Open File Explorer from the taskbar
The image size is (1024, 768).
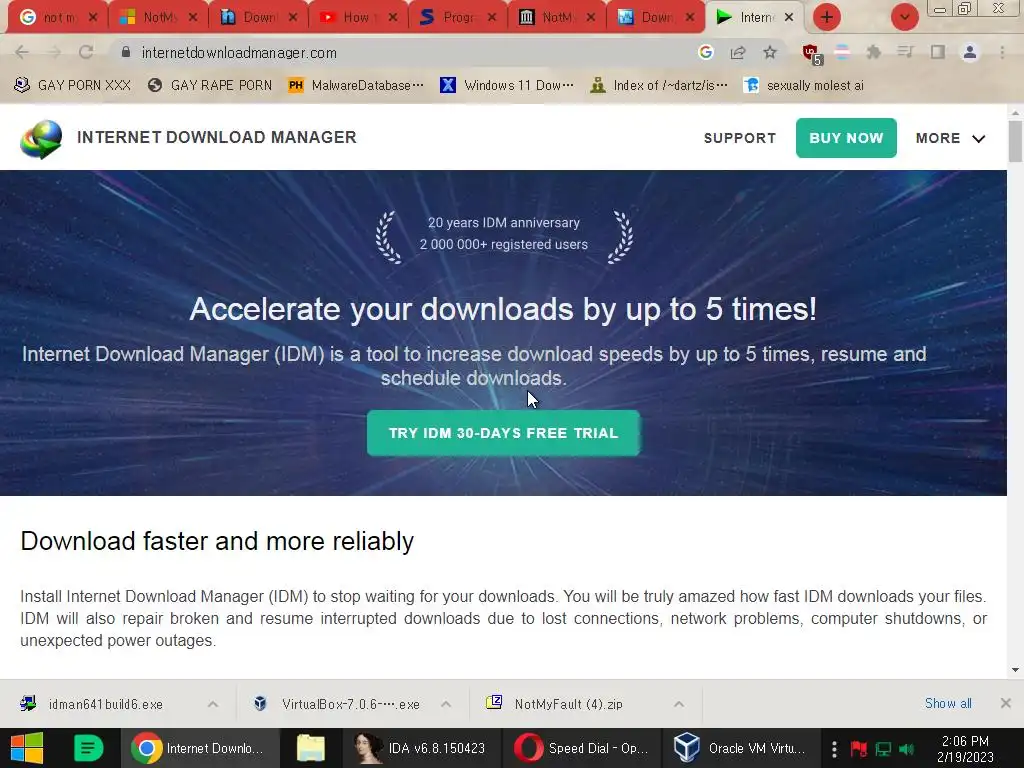[x=311, y=748]
